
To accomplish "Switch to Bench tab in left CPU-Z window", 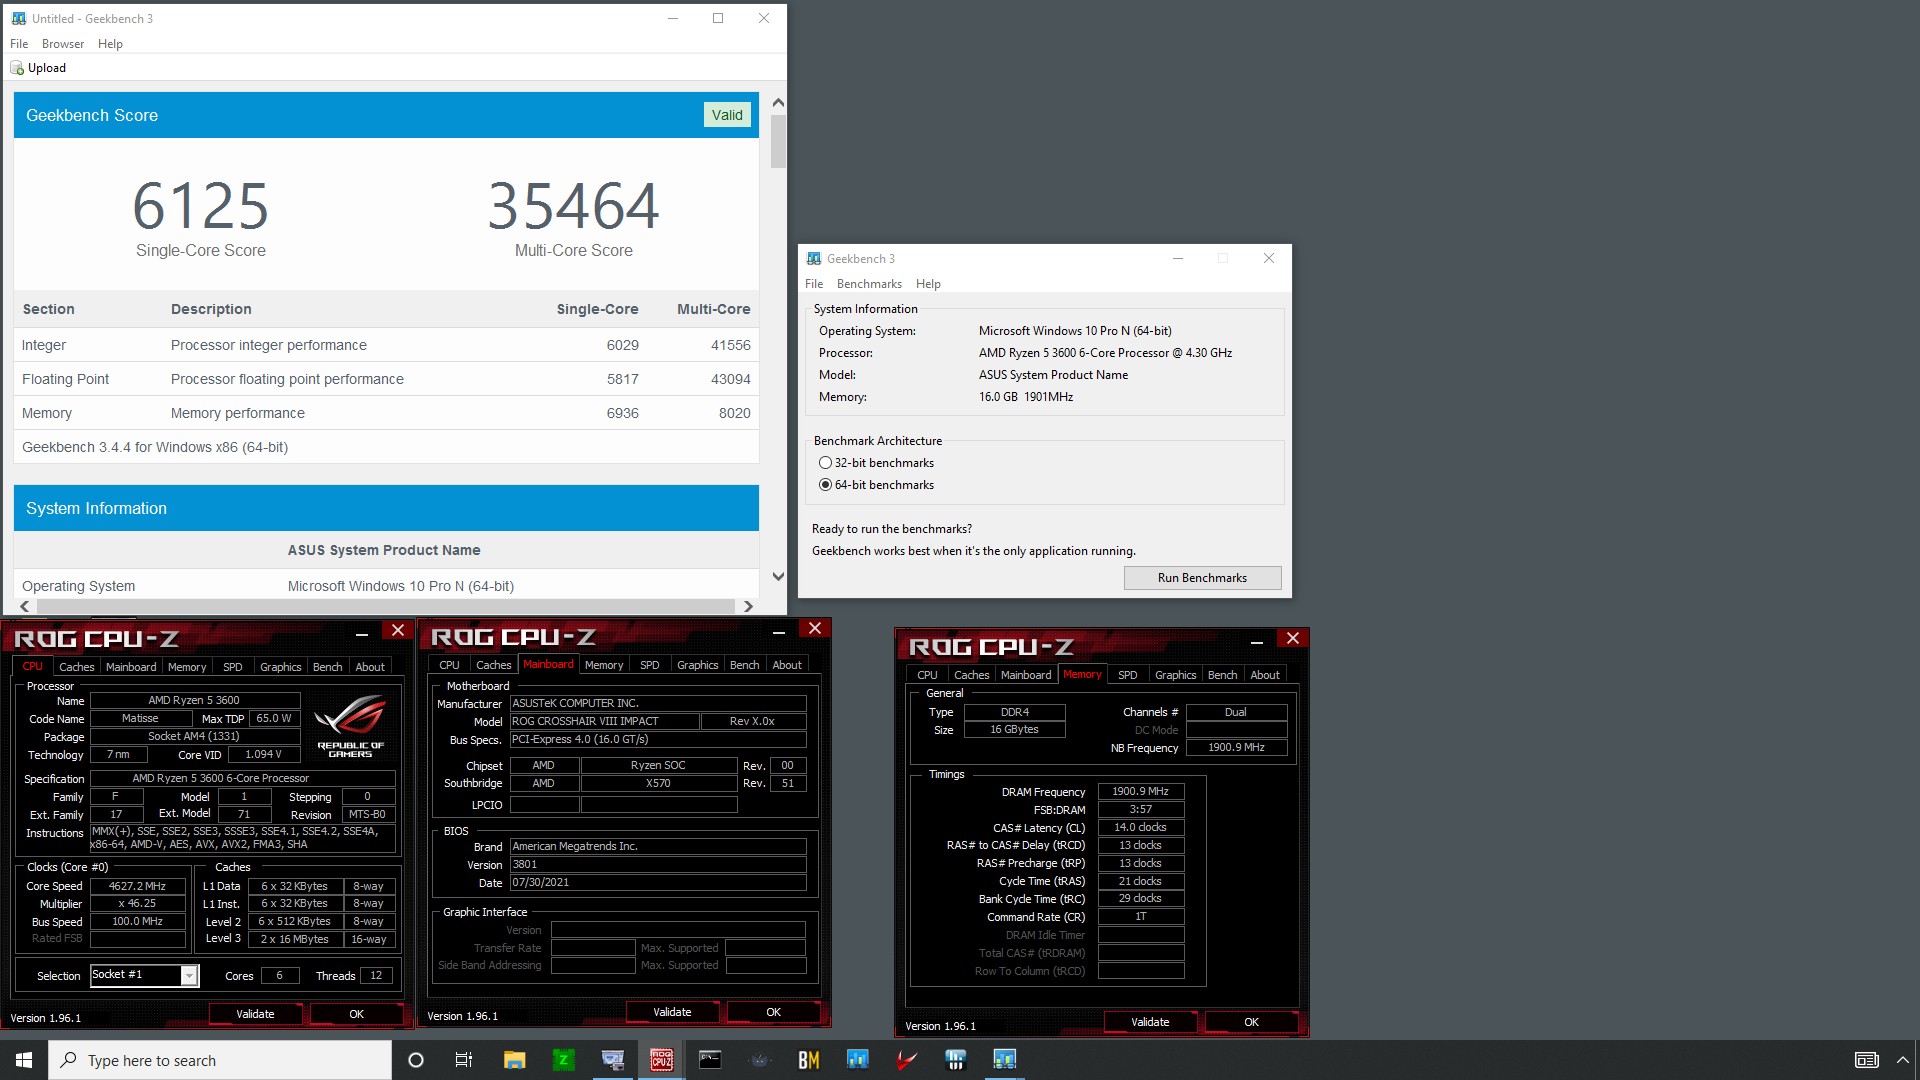I will [327, 667].
